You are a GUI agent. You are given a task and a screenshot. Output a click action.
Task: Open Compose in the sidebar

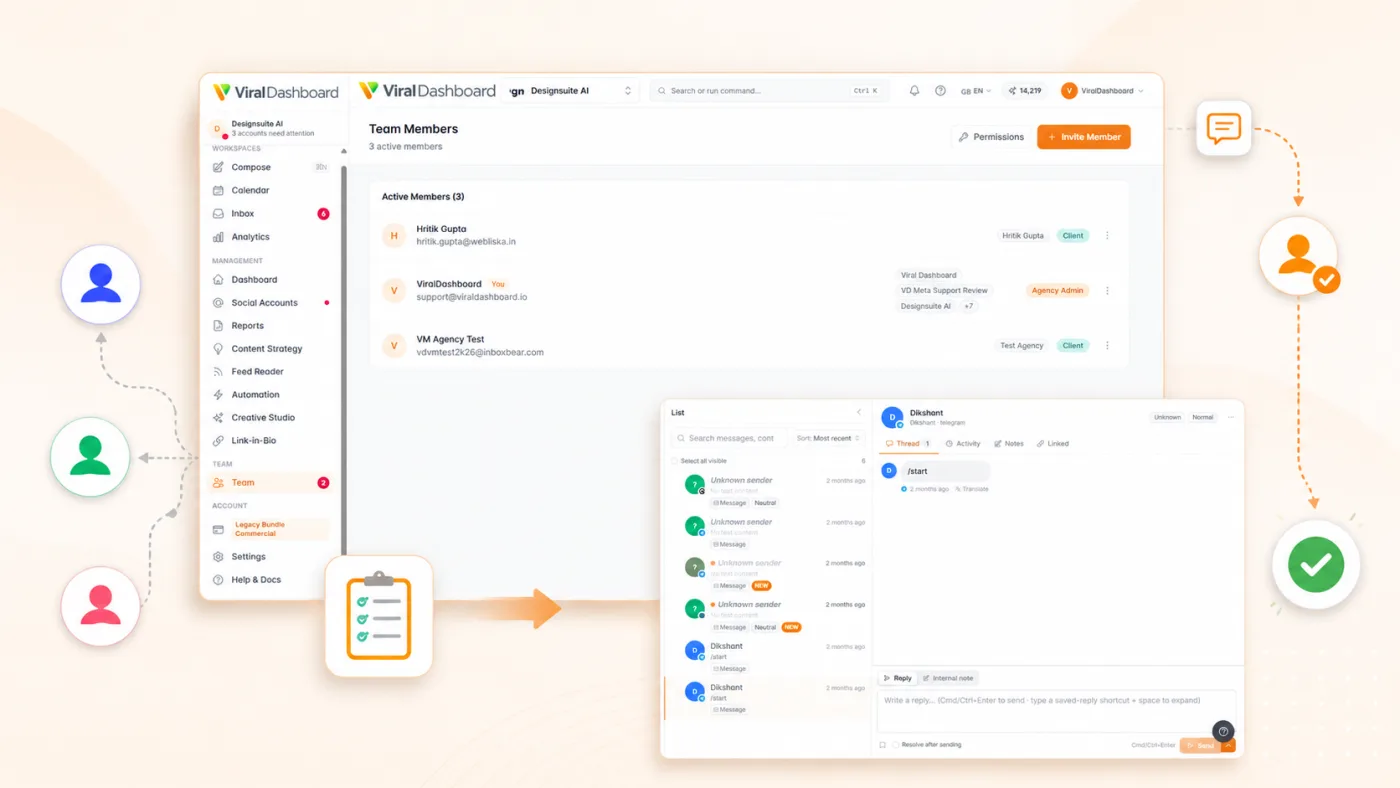coord(271,167)
